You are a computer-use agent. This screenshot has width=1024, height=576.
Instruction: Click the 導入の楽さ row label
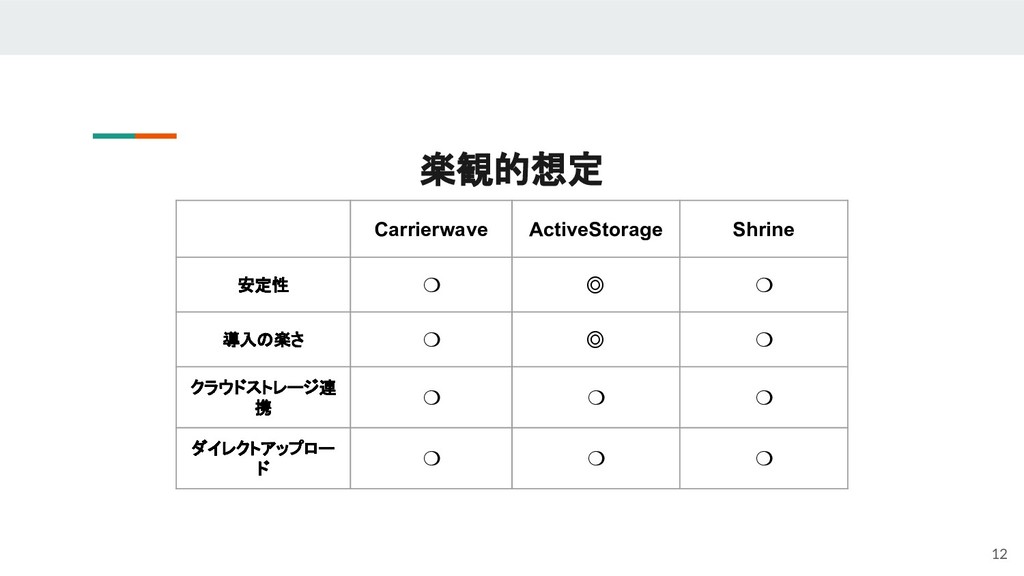click(263, 340)
